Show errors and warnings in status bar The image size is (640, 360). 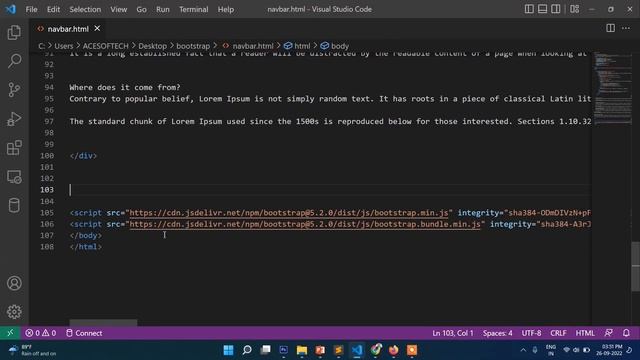point(41,333)
